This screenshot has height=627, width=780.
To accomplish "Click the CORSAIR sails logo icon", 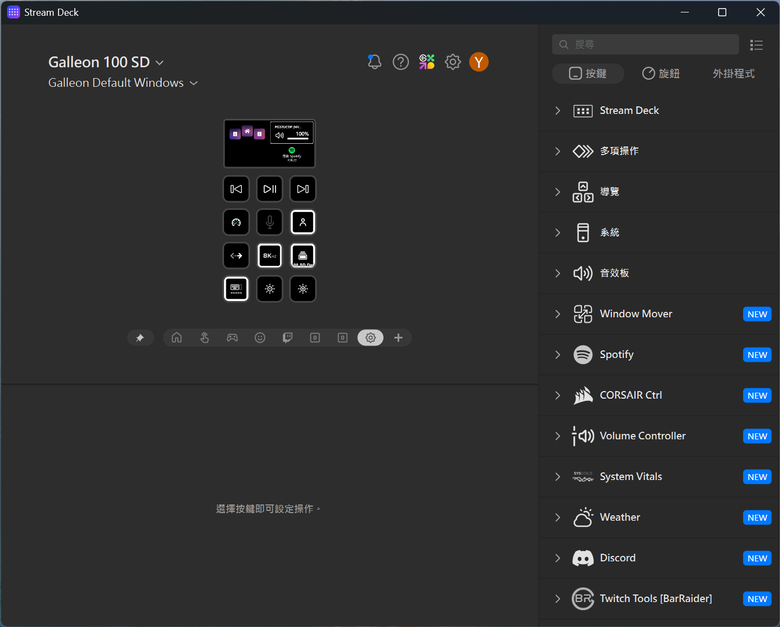I will point(583,396).
